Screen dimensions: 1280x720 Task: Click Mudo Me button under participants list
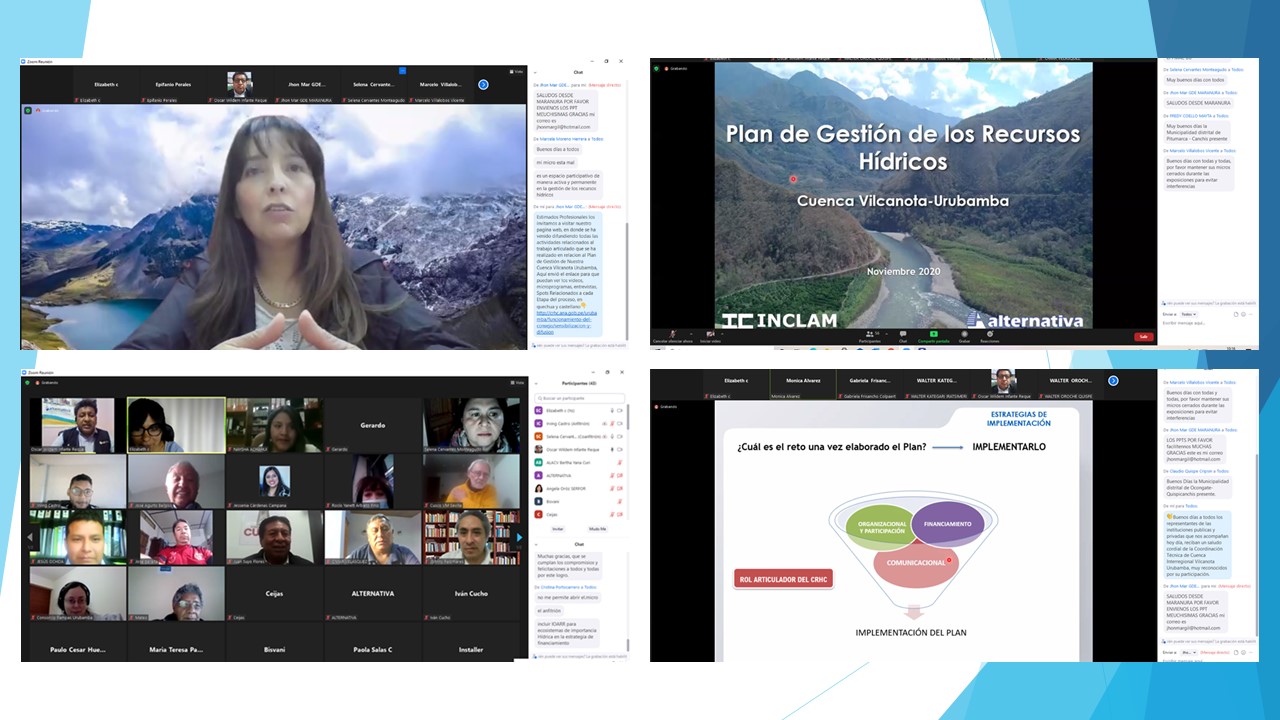tap(597, 529)
